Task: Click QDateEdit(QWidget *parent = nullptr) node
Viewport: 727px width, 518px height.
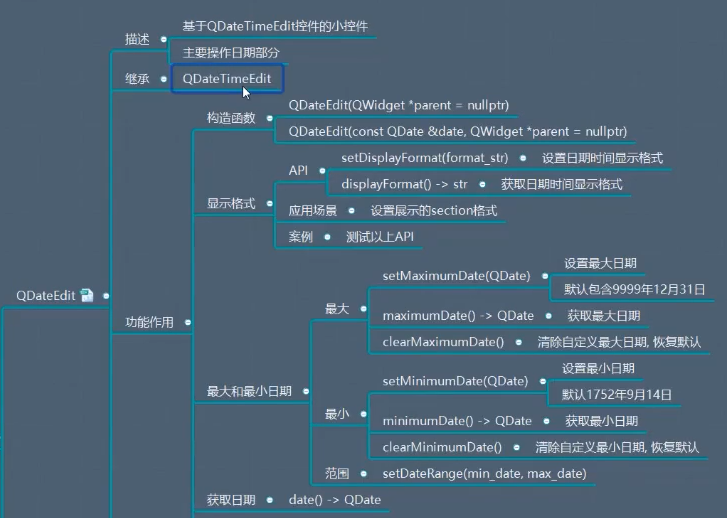Action: tap(398, 105)
